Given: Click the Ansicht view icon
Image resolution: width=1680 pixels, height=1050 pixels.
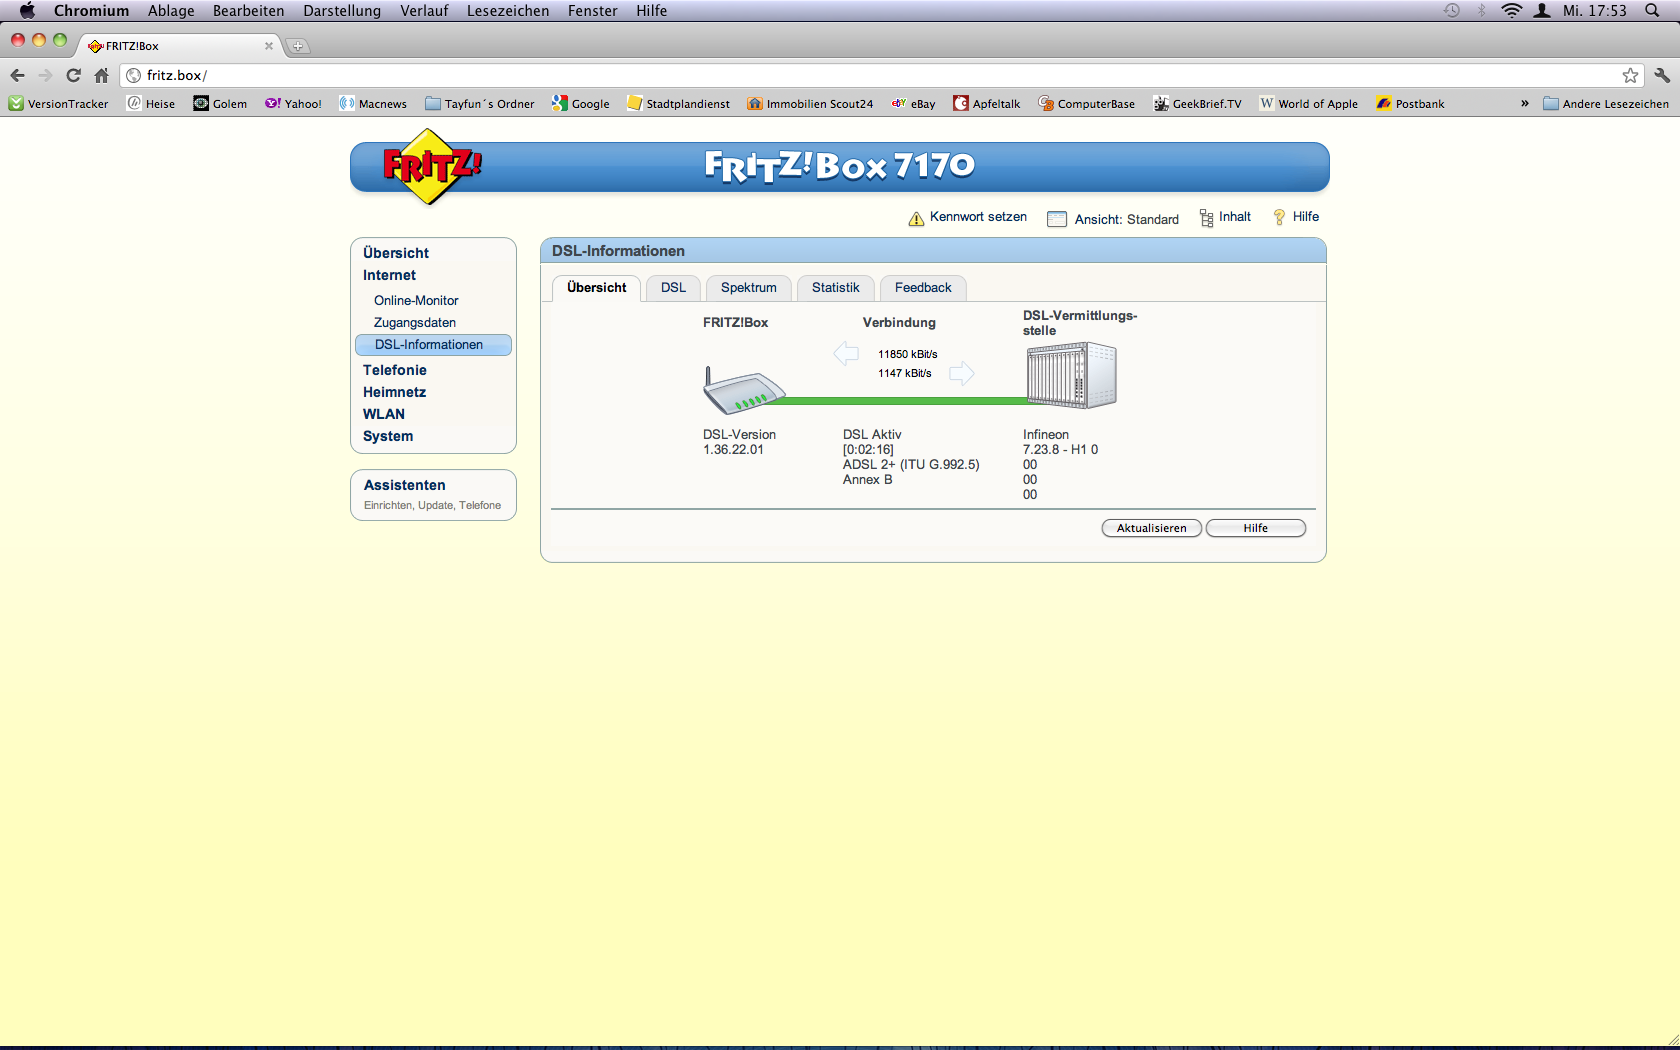Looking at the screenshot, I should pyautogui.click(x=1057, y=219).
